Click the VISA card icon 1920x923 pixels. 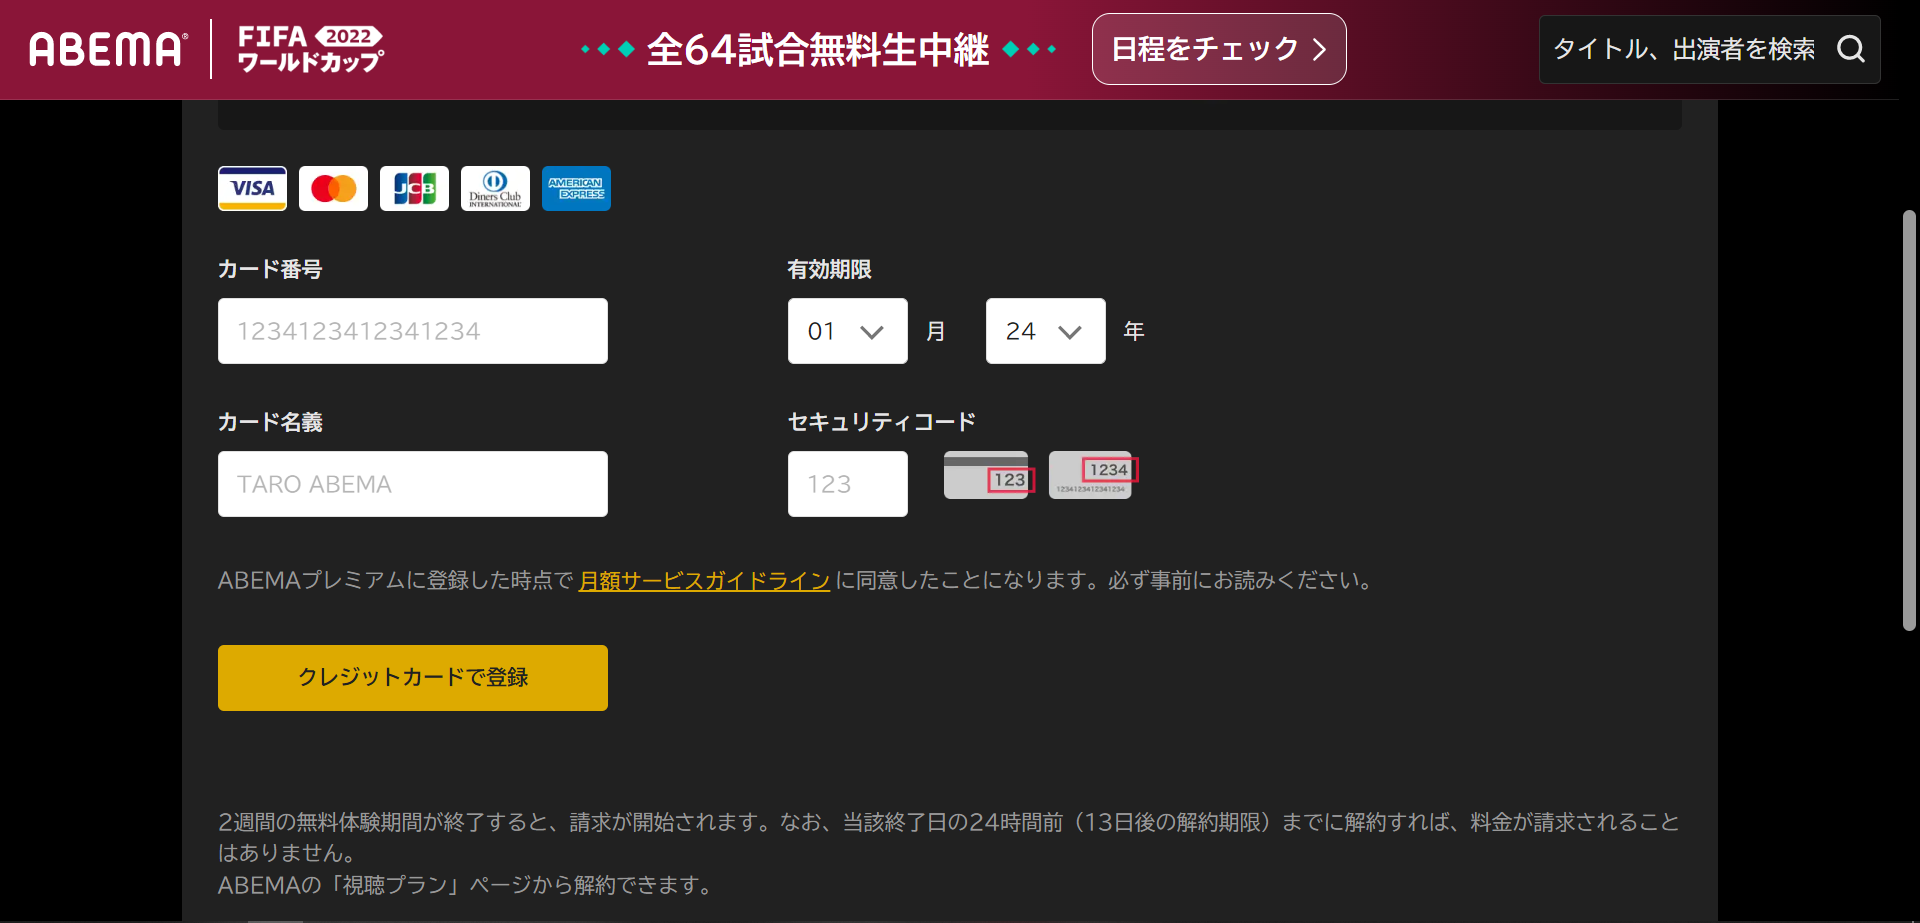pos(252,188)
